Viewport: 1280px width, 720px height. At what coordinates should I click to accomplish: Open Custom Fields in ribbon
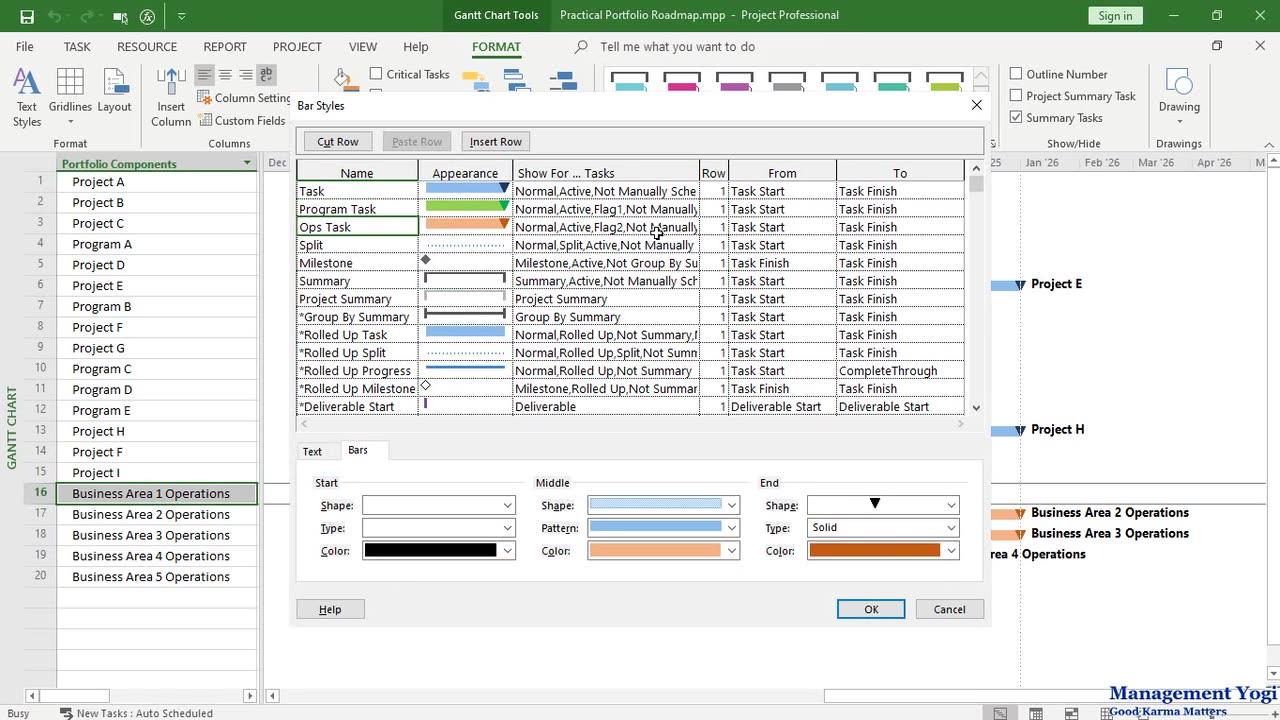(x=242, y=120)
